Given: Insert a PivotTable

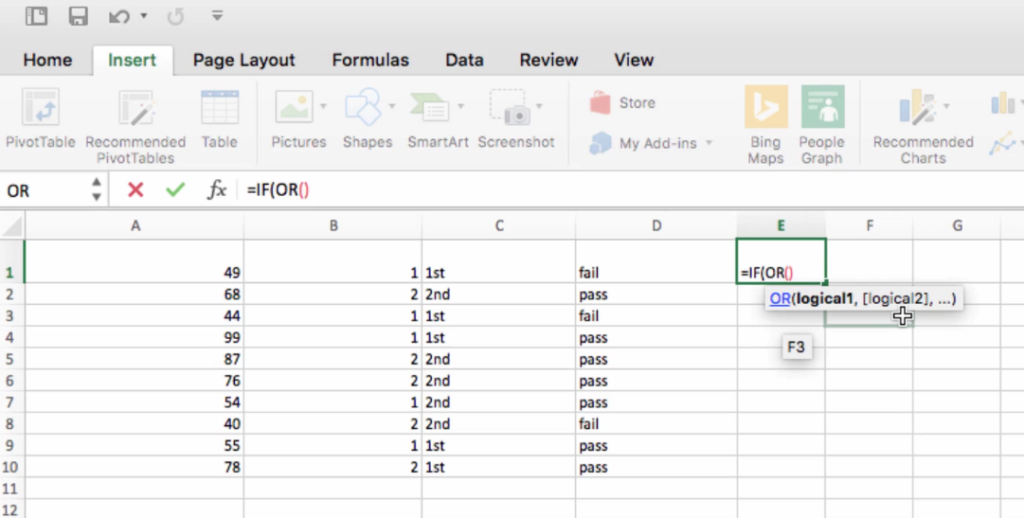Looking at the screenshot, I should (x=40, y=118).
